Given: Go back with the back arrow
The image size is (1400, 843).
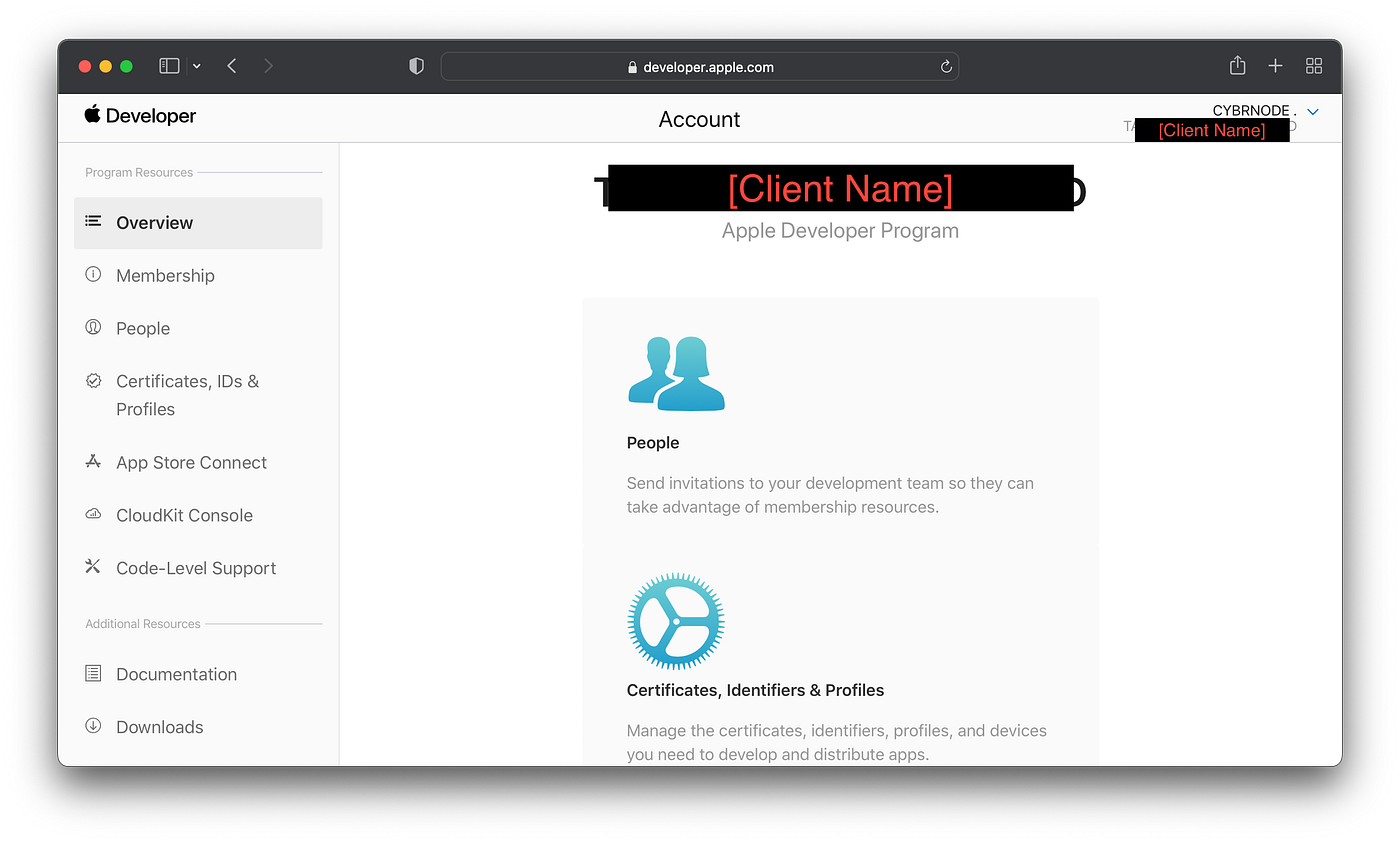Looking at the screenshot, I should click(232, 66).
